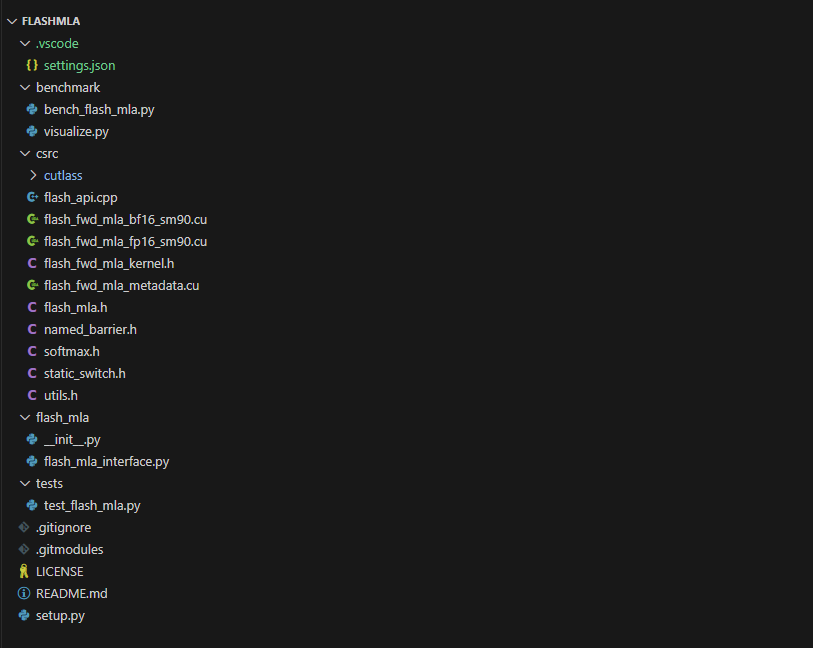Open bench_flash_mla.py file
The image size is (813, 648).
tap(99, 110)
